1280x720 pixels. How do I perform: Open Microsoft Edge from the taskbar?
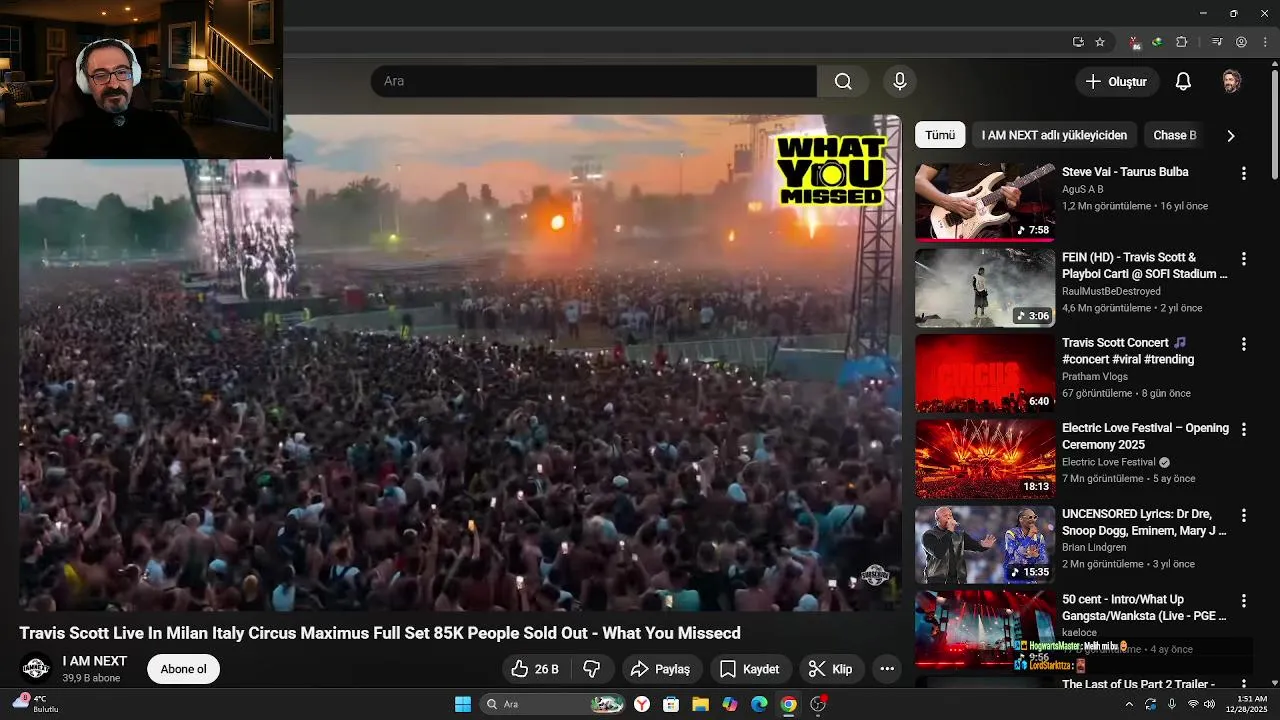pyautogui.click(x=759, y=704)
